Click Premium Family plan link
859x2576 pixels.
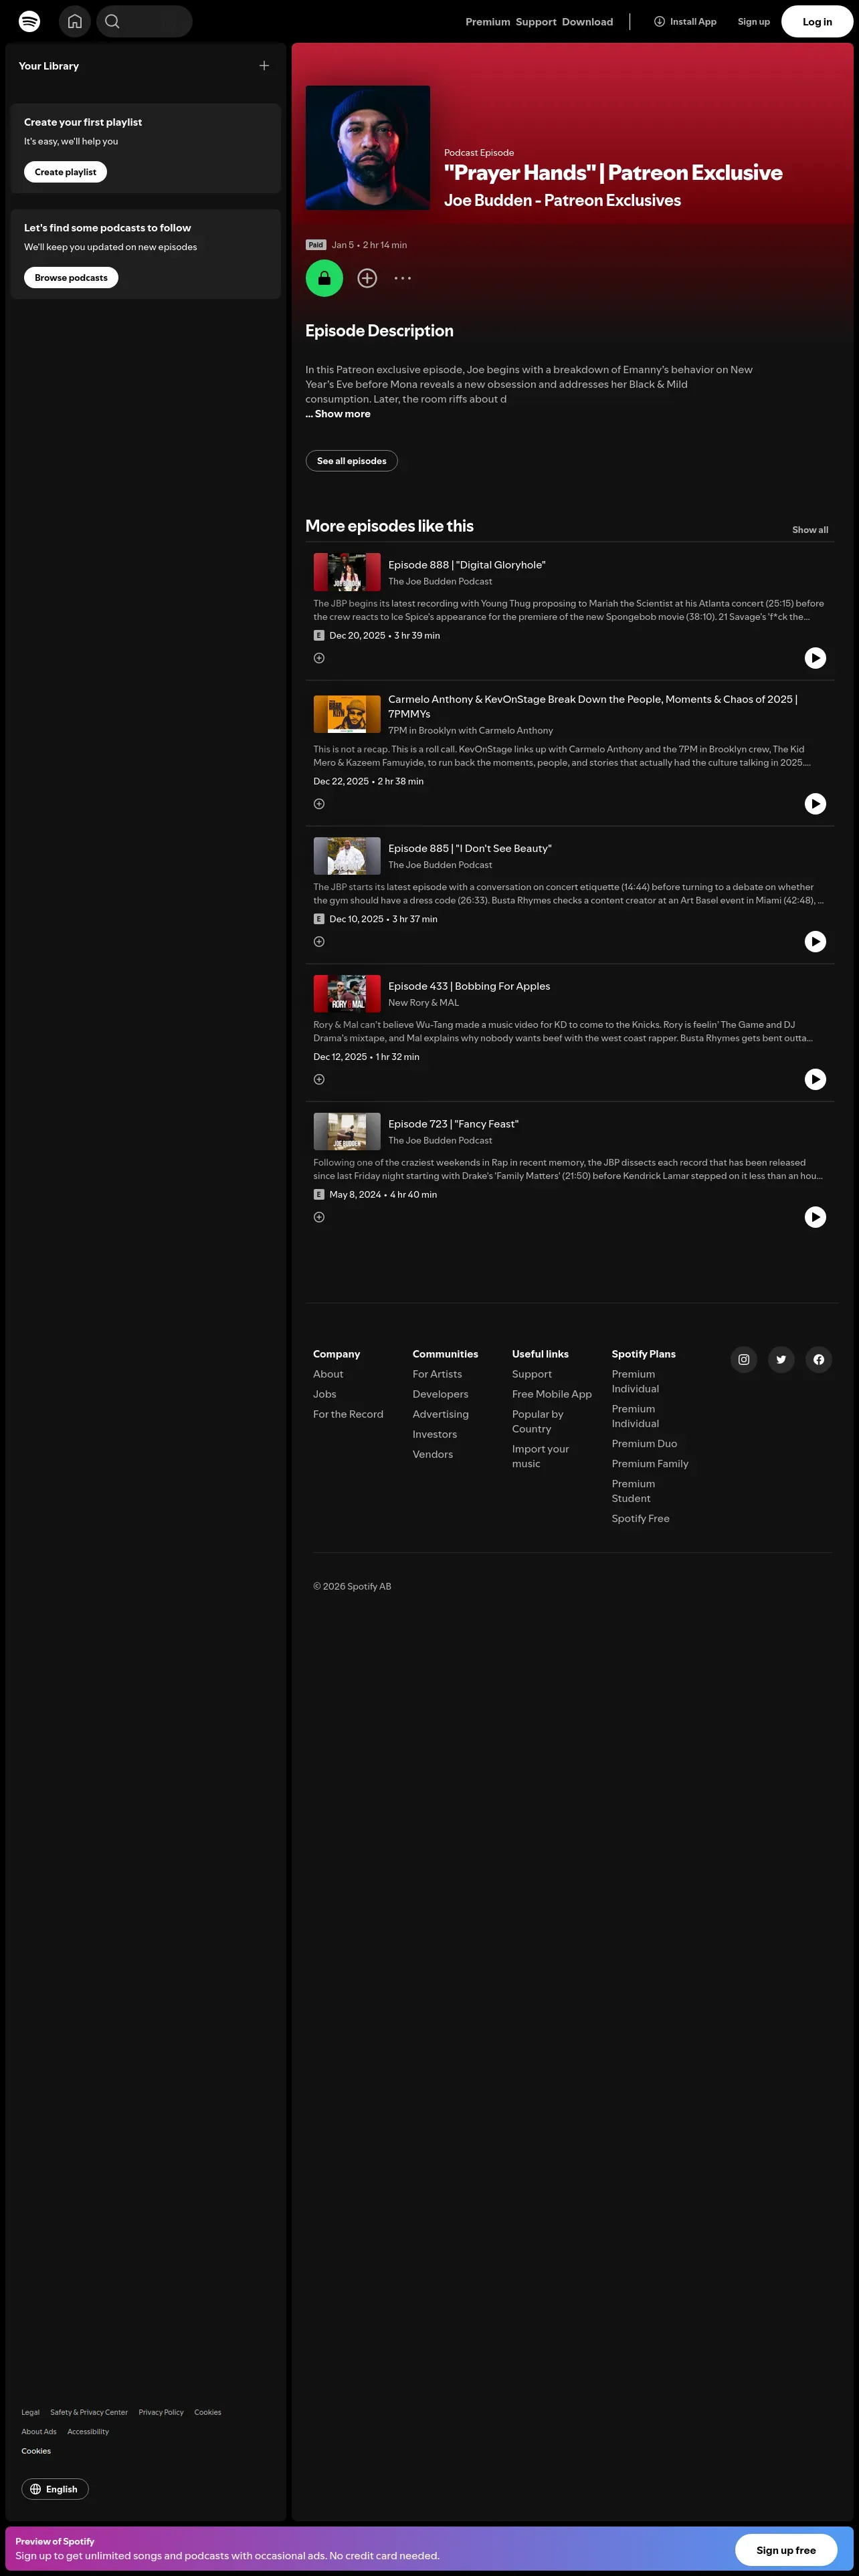[x=650, y=1464]
